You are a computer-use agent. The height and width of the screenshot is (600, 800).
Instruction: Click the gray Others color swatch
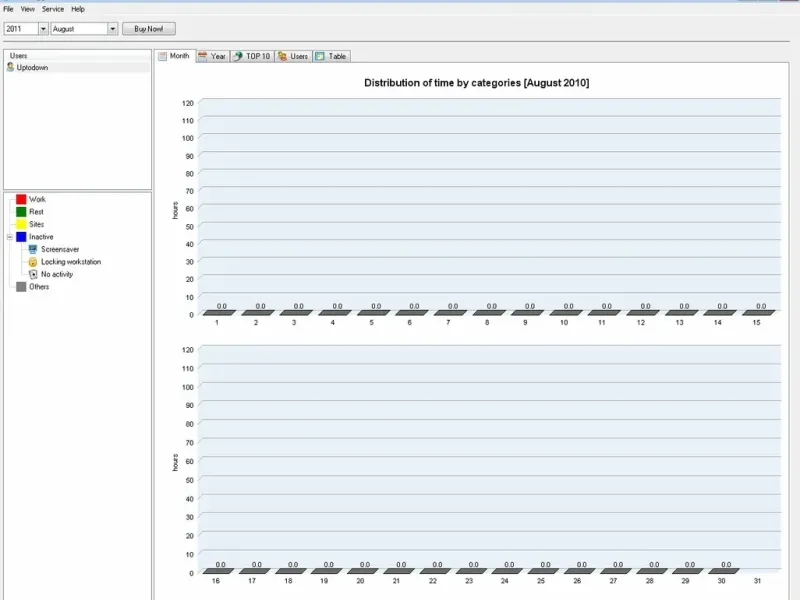tap(21, 287)
